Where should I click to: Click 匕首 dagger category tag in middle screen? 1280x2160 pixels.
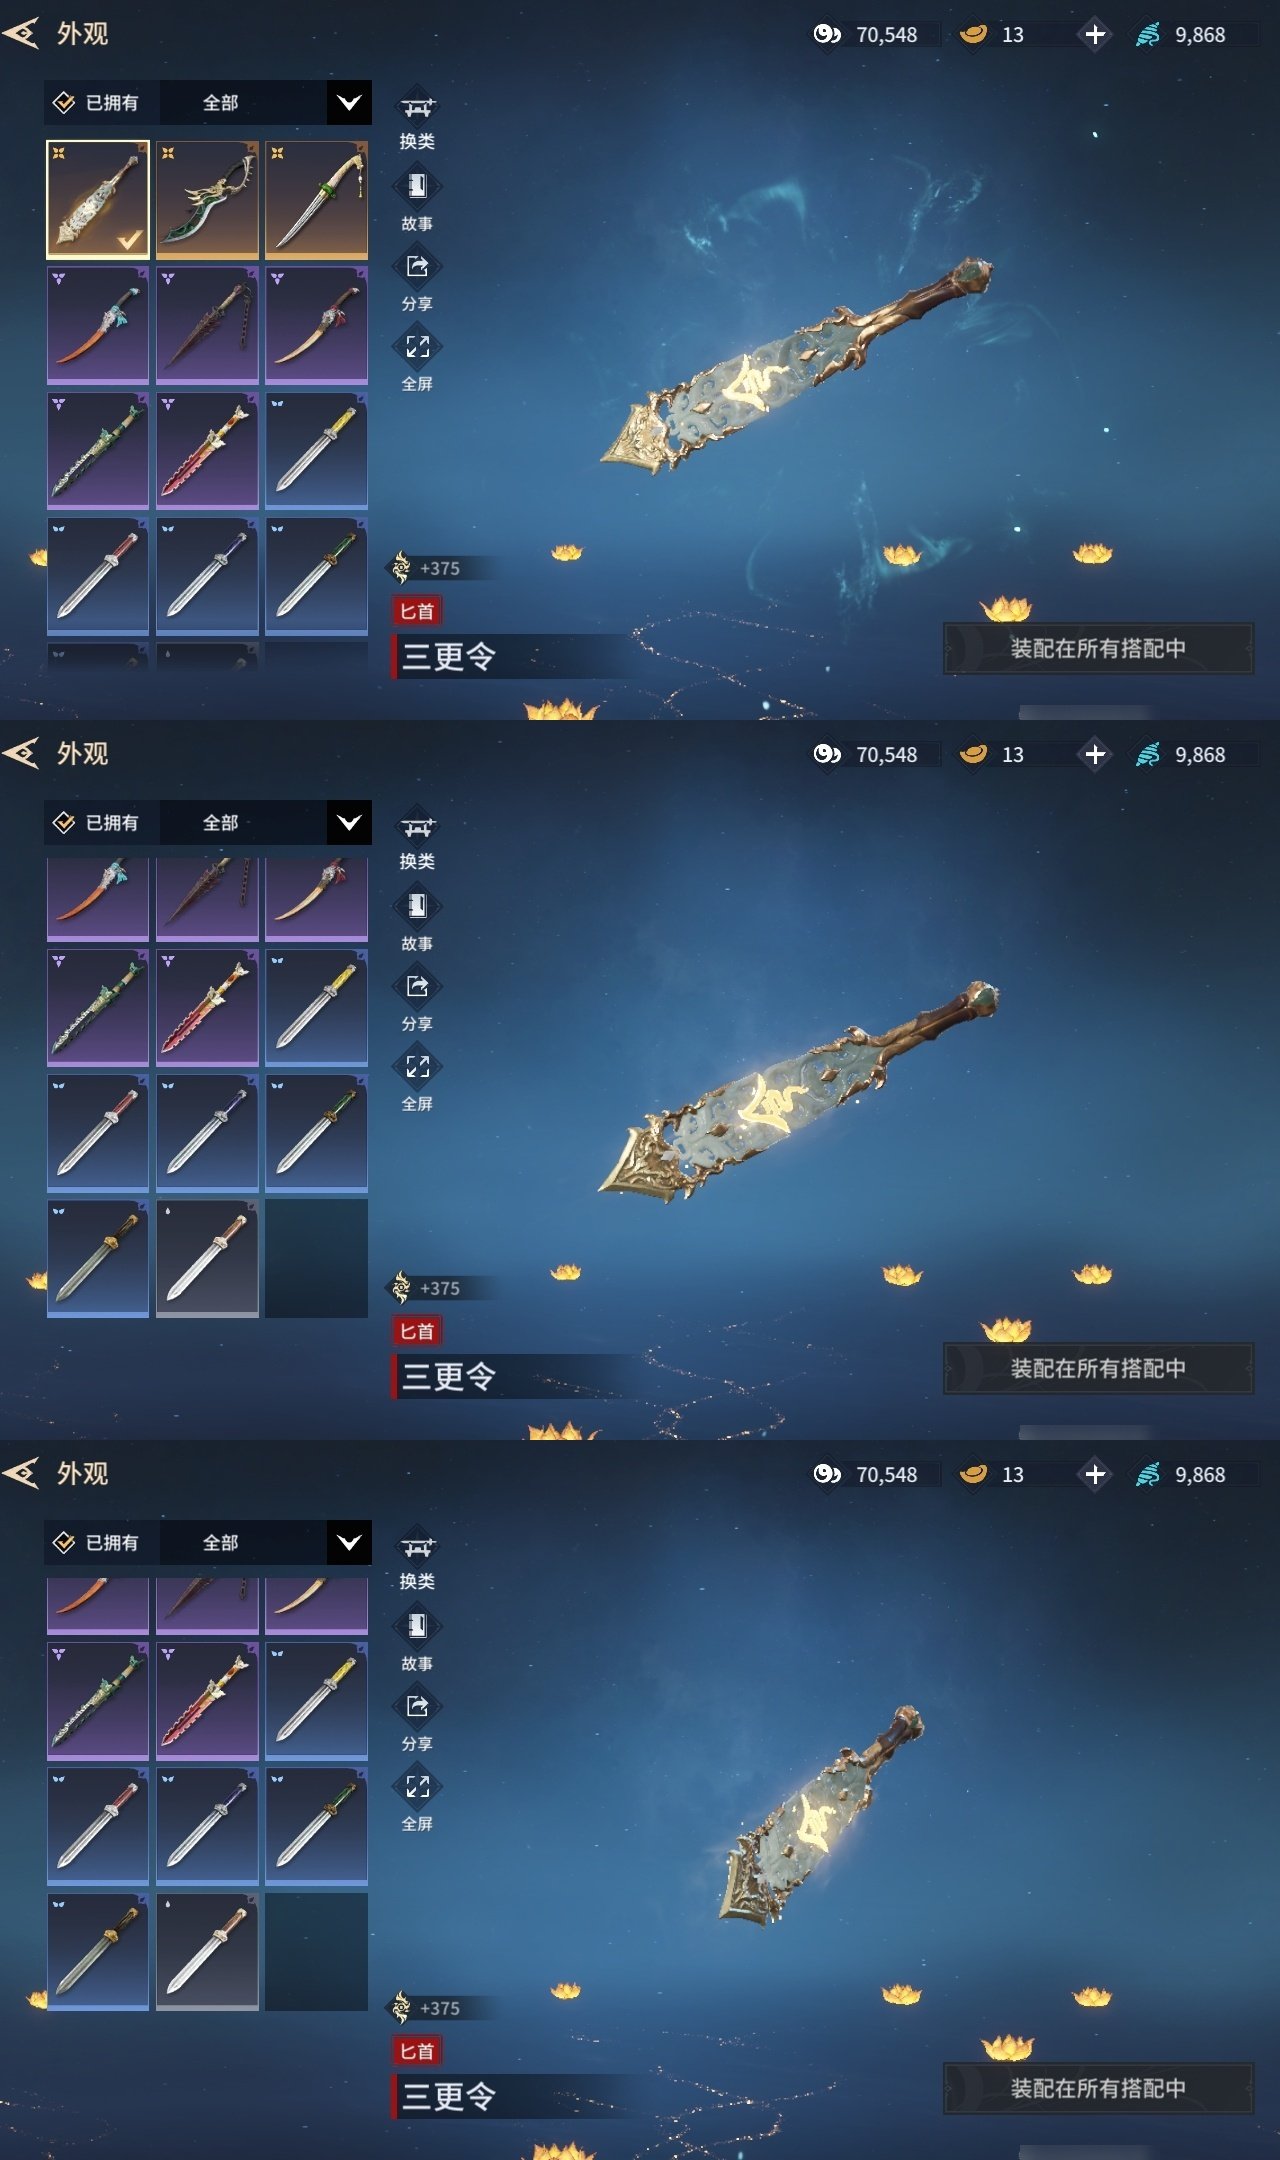[416, 1331]
